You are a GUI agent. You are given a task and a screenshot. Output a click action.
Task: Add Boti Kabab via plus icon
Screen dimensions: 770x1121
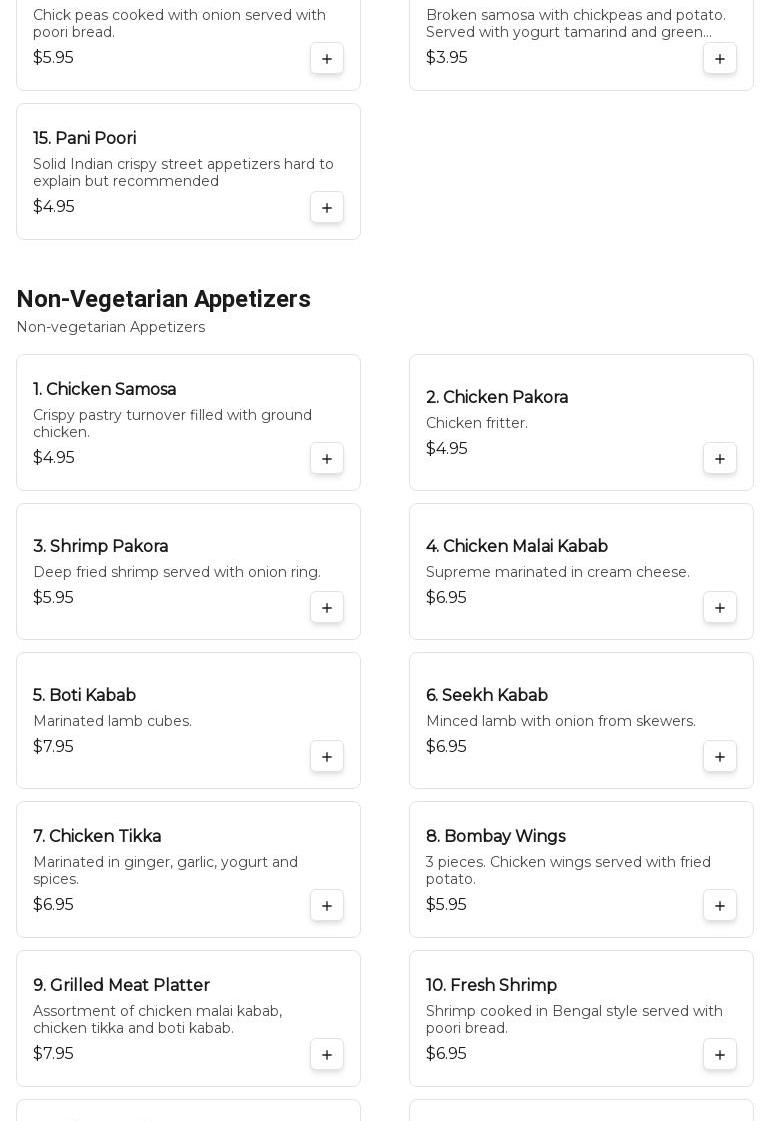(x=327, y=757)
